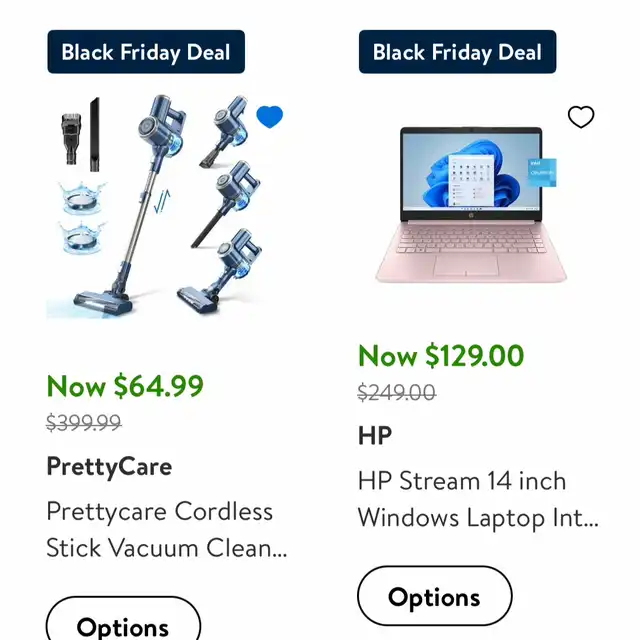Click the crossed-out $399.99 original price
Screen dimensions: 640x640
pos(84,422)
